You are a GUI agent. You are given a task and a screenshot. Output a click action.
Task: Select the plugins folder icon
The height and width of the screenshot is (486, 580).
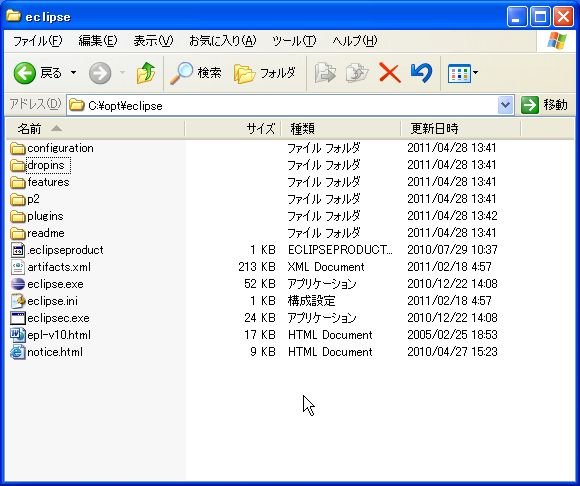(x=17, y=216)
